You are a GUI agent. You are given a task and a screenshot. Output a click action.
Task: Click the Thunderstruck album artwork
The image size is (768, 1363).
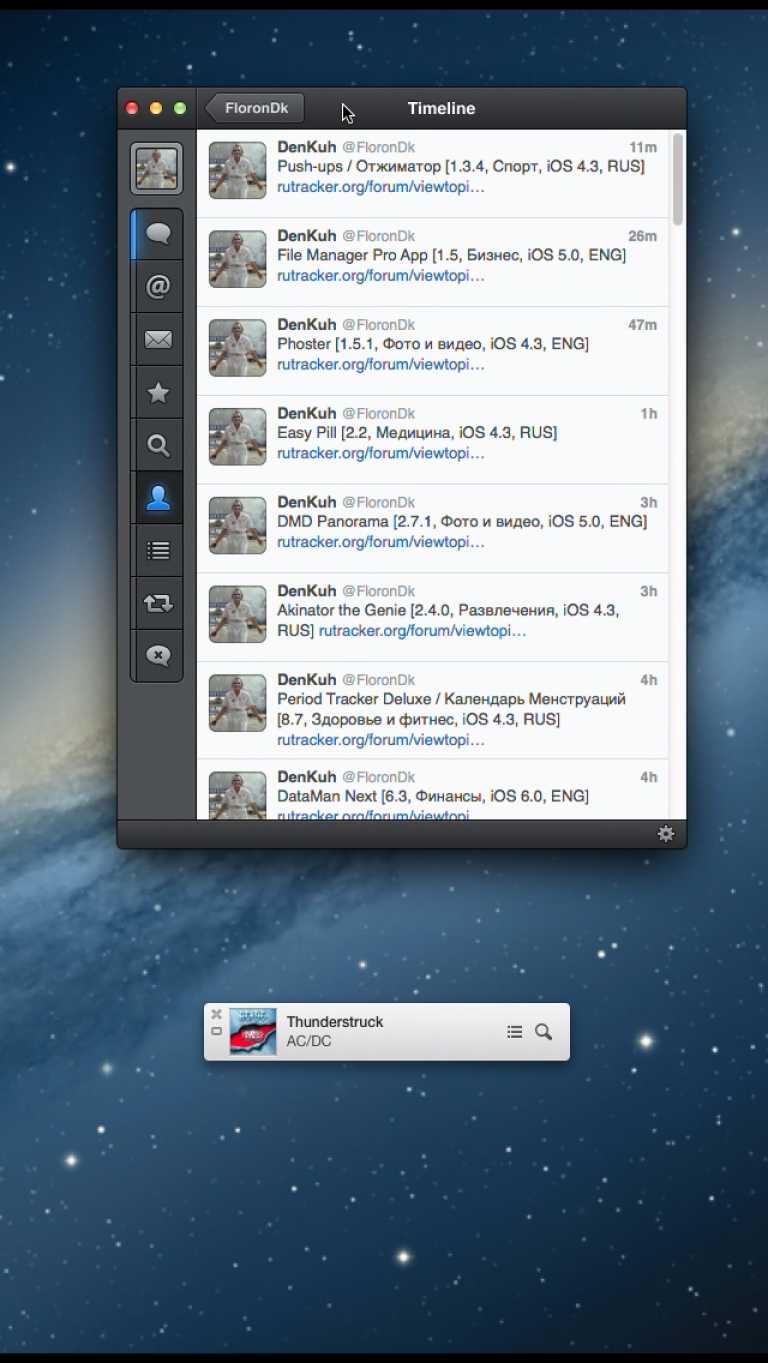pos(253,1032)
